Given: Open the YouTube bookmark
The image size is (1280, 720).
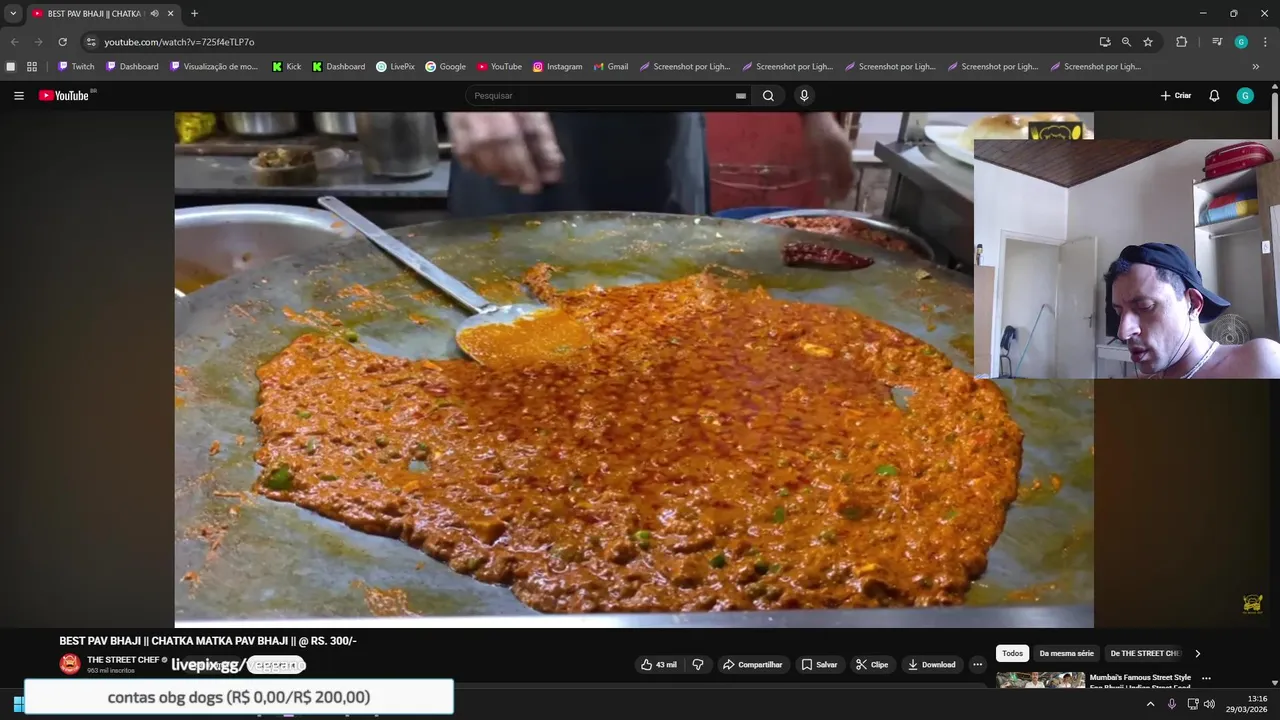Looking at the screenshot, I should 499,67.
